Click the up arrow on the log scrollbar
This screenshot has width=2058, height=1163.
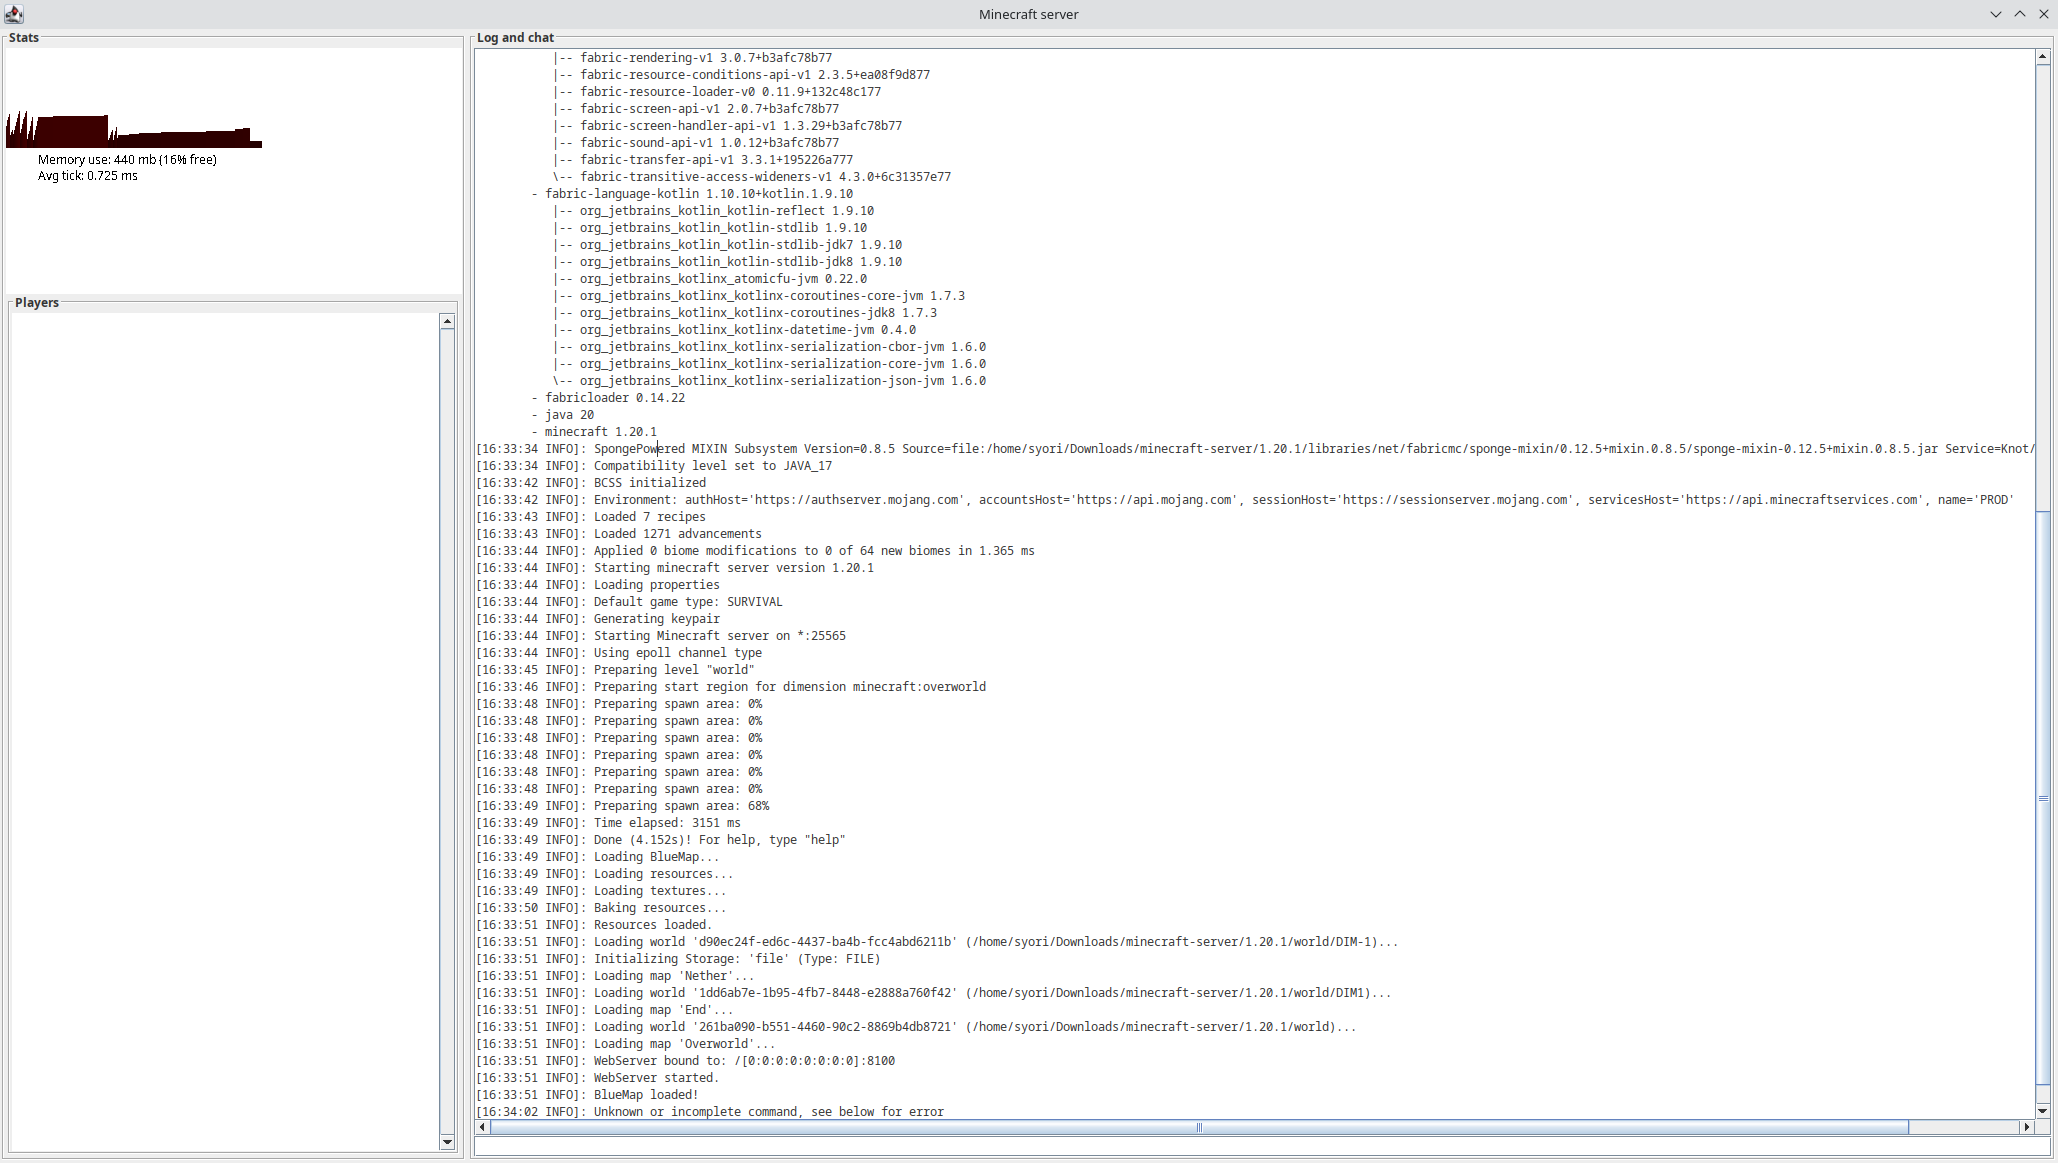click(x=2042, y=56)
